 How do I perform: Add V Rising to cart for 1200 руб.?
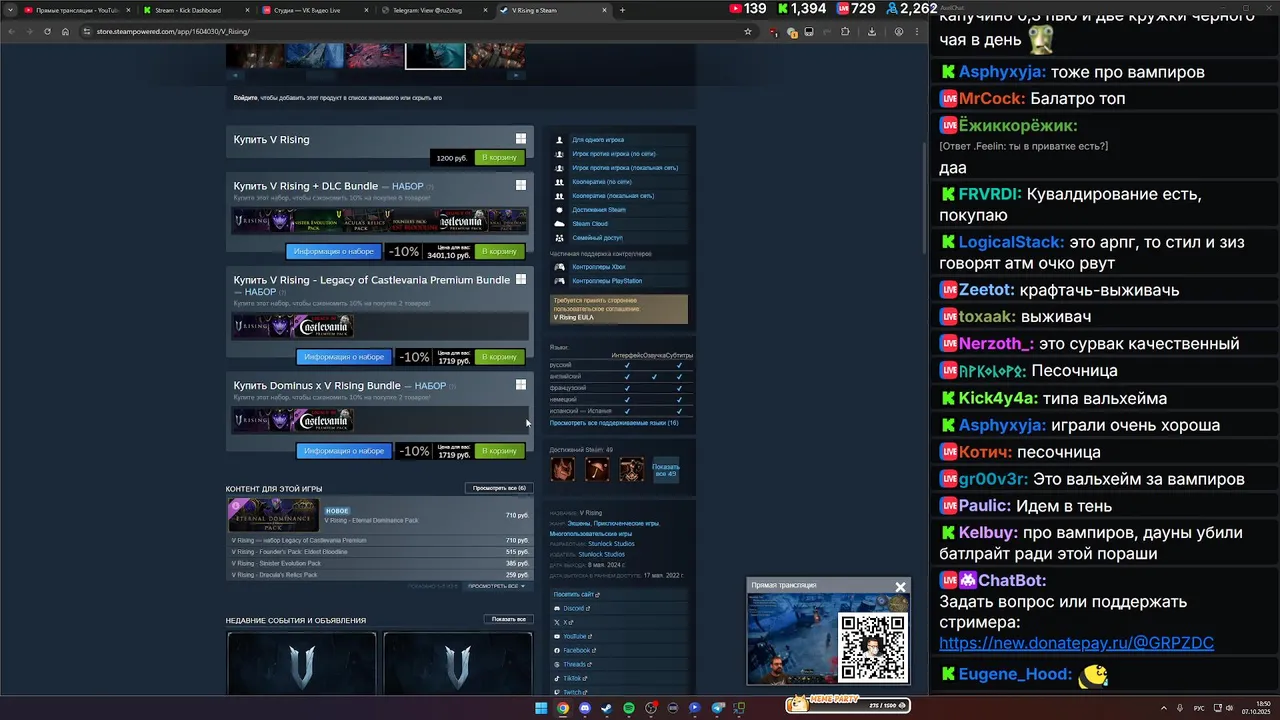tap(499, 158)
